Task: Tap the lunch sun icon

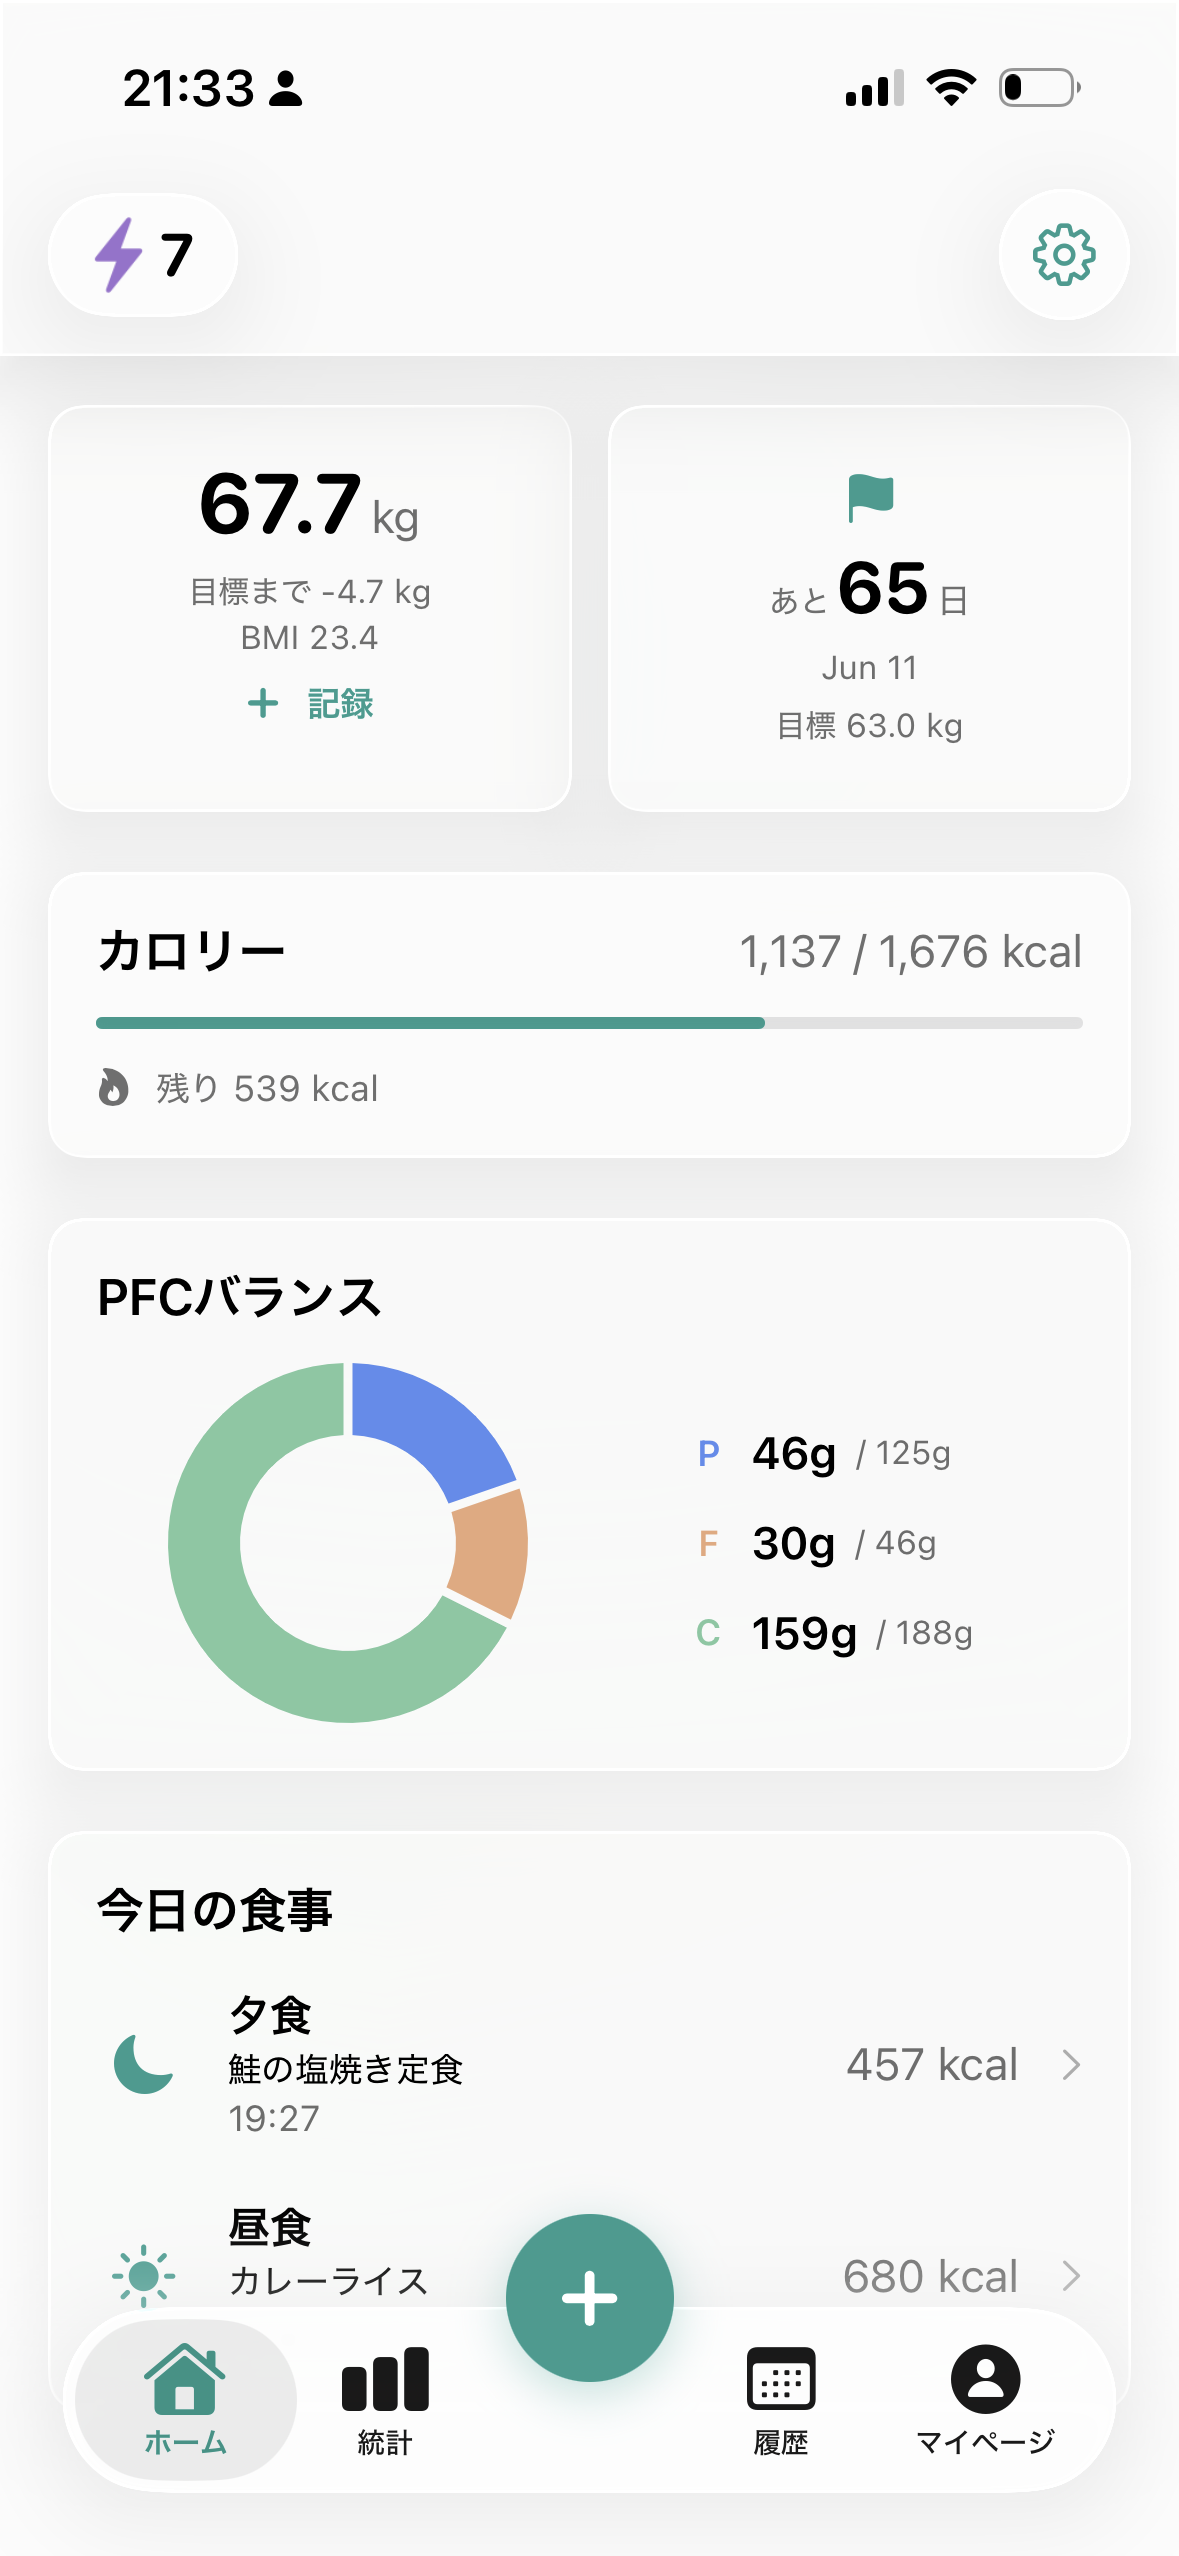Action: coord(143,2275)
